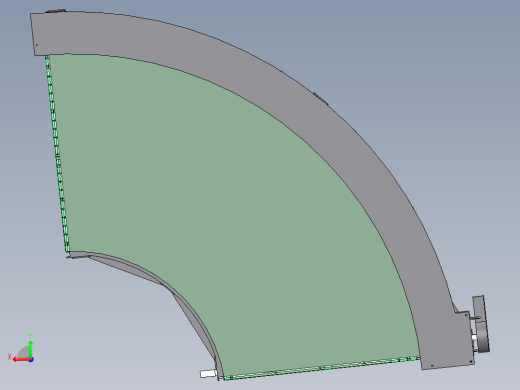Click the blue Z axis dot on the triad

(31, 360)
